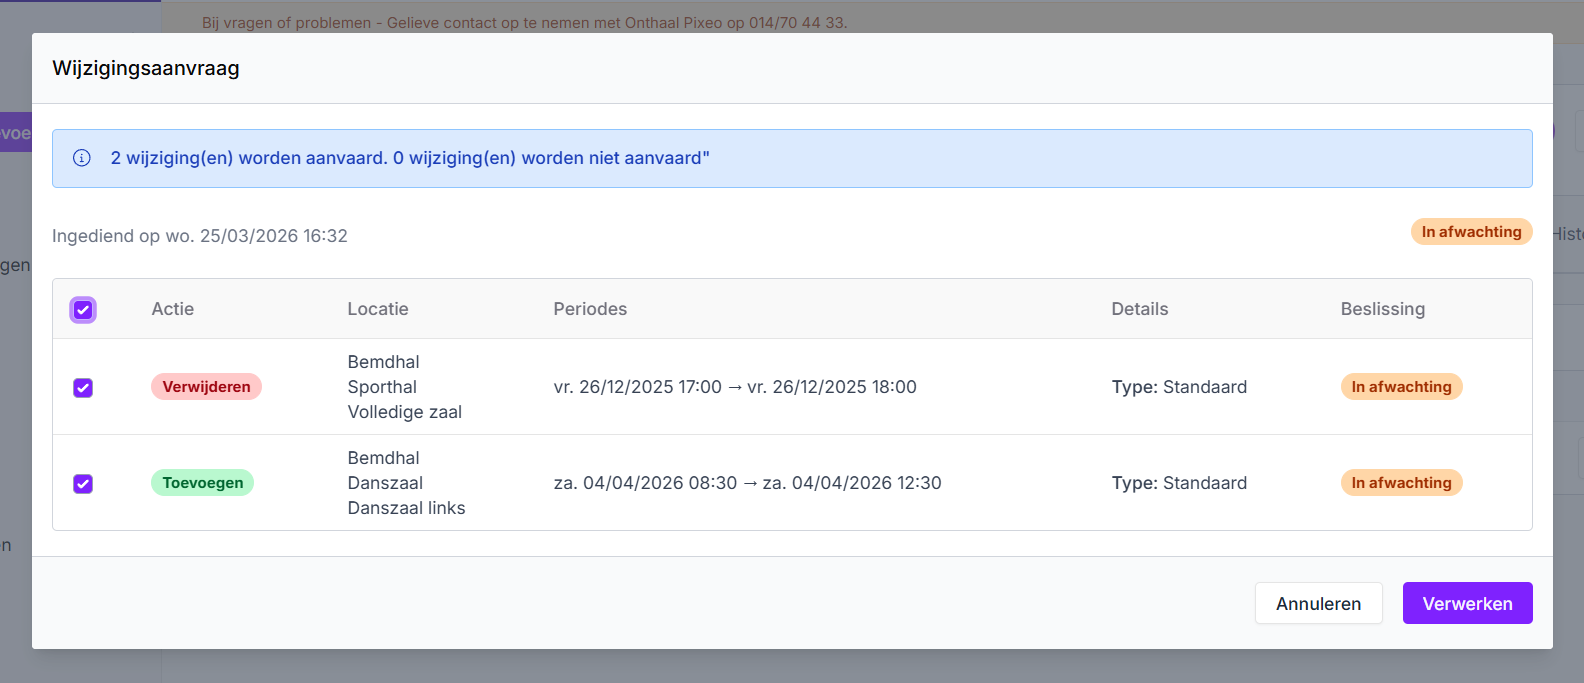This screenshot has height=683, width=1584.
Task: Click the Wijzigingsaanvraag dialog title
Action: (146, 68)
